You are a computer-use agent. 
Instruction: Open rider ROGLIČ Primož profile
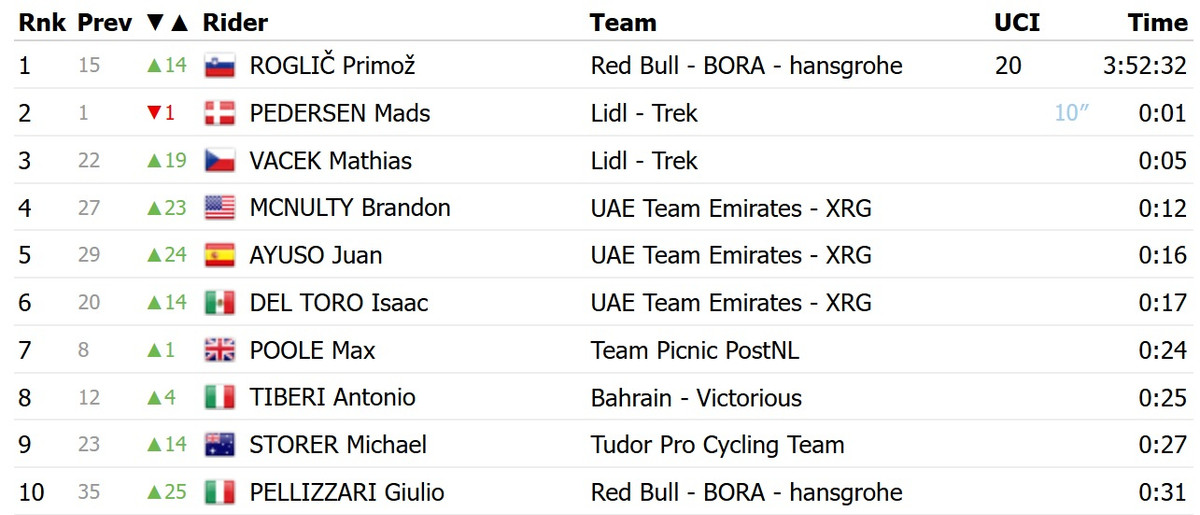(332, 66)
